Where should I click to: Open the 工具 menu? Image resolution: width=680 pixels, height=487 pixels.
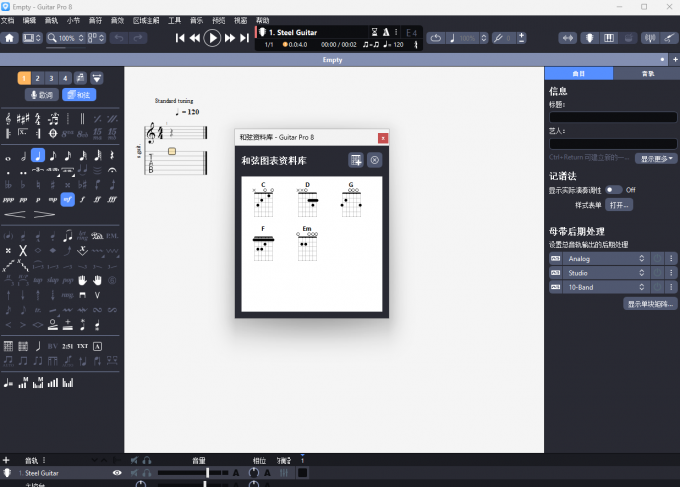175,20
